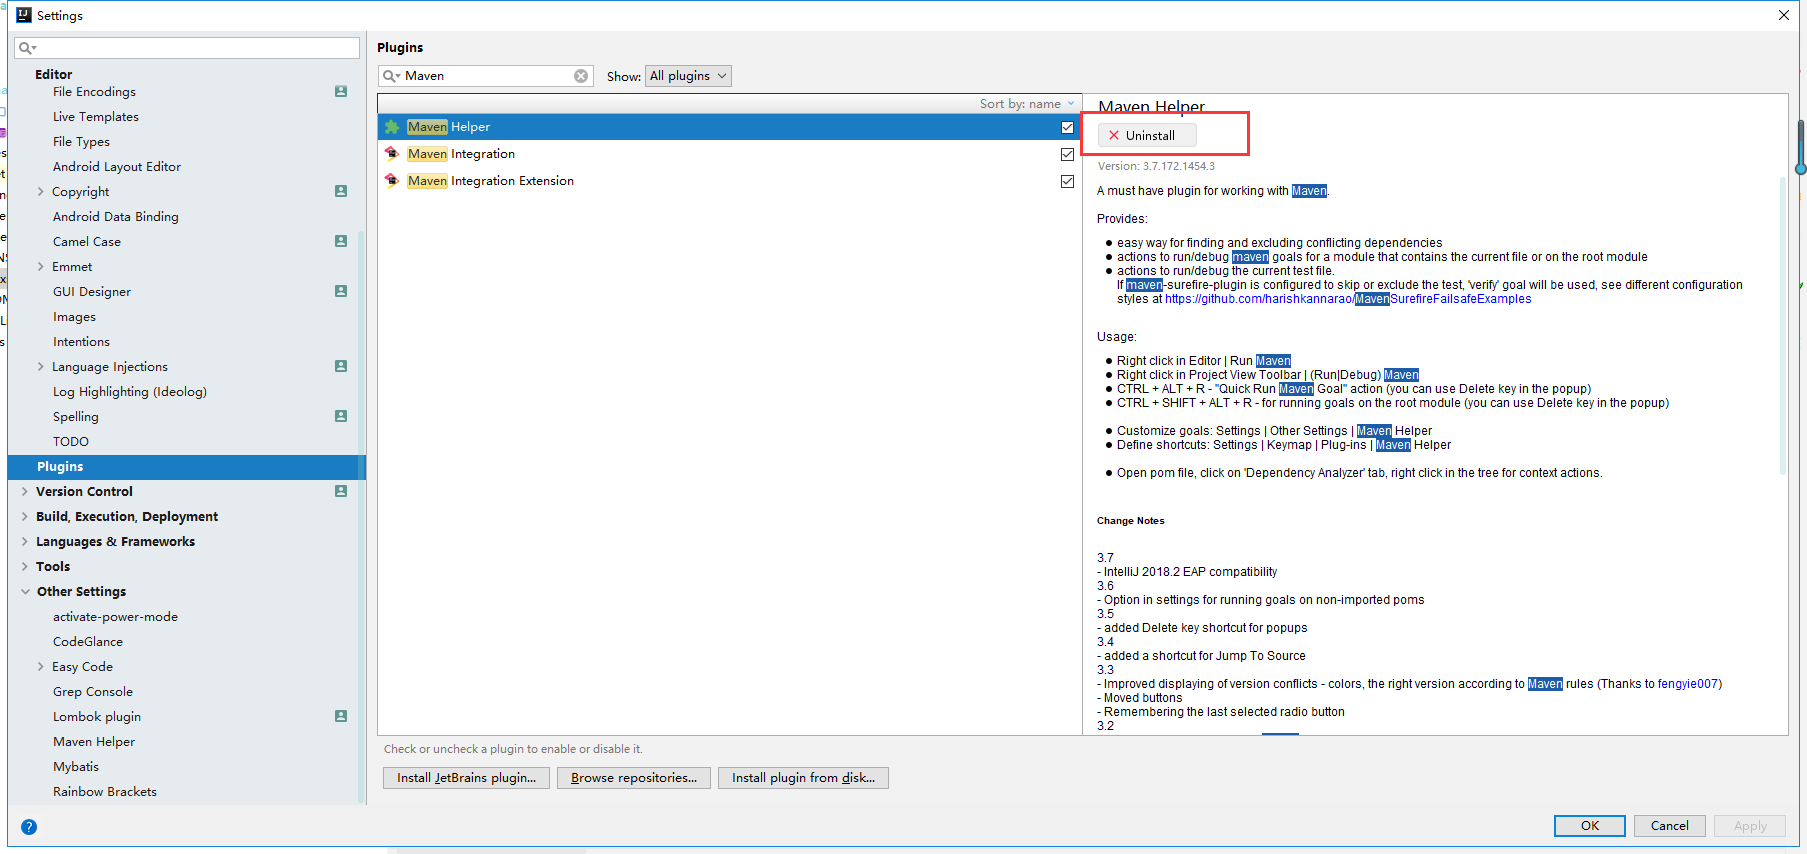
Task: Open the help question mark icon
Action: point(29,827)
